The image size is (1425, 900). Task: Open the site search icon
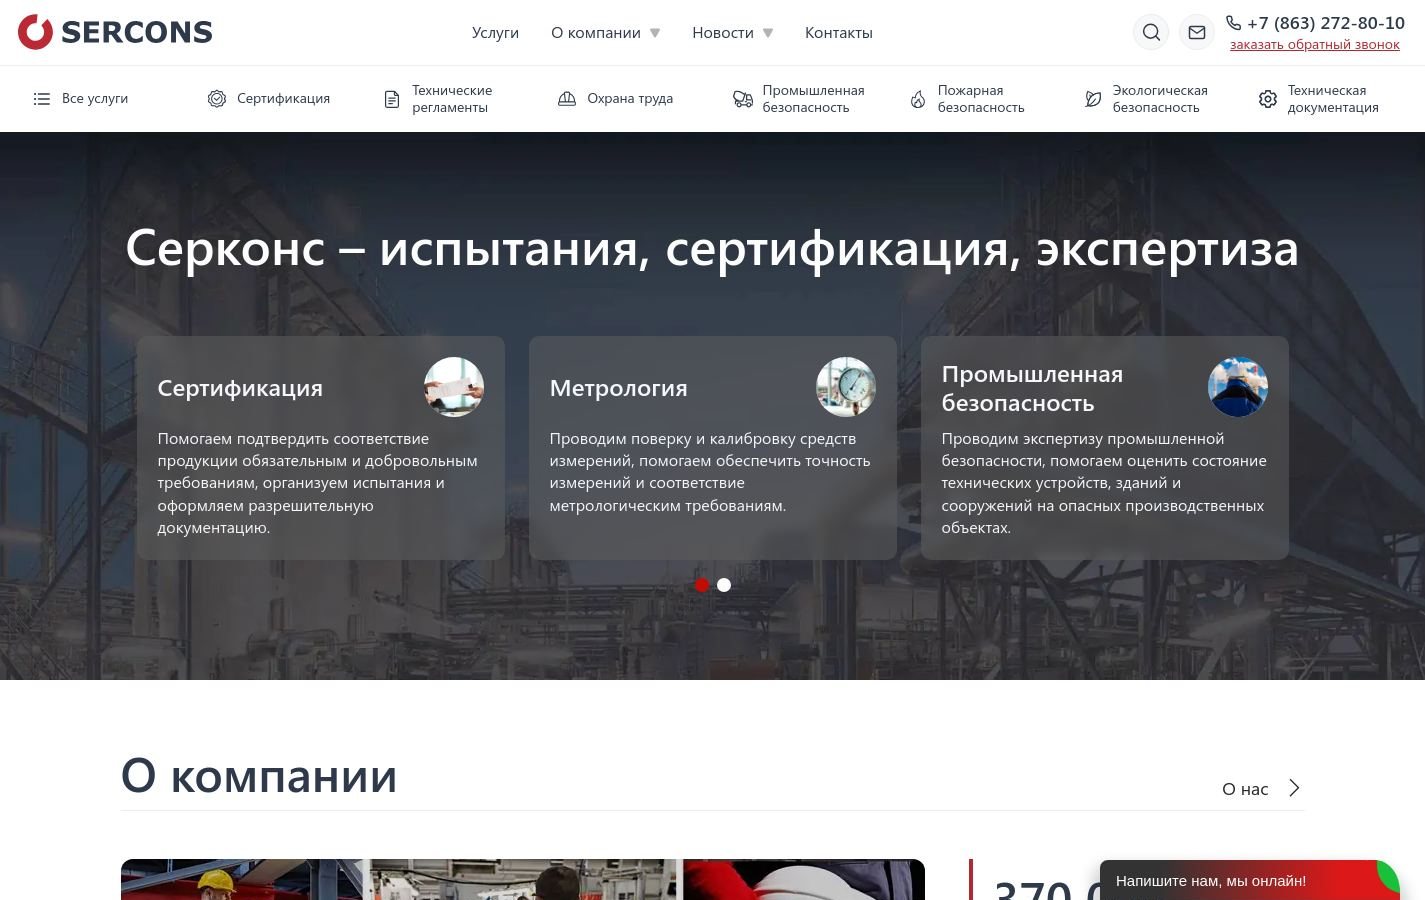click(1151, 32)
